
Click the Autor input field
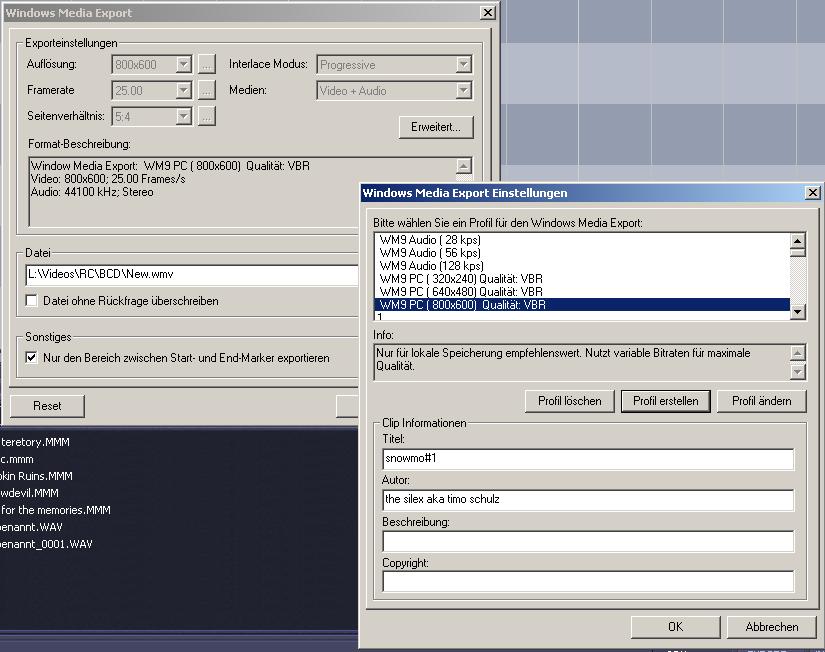click(588, 499)
